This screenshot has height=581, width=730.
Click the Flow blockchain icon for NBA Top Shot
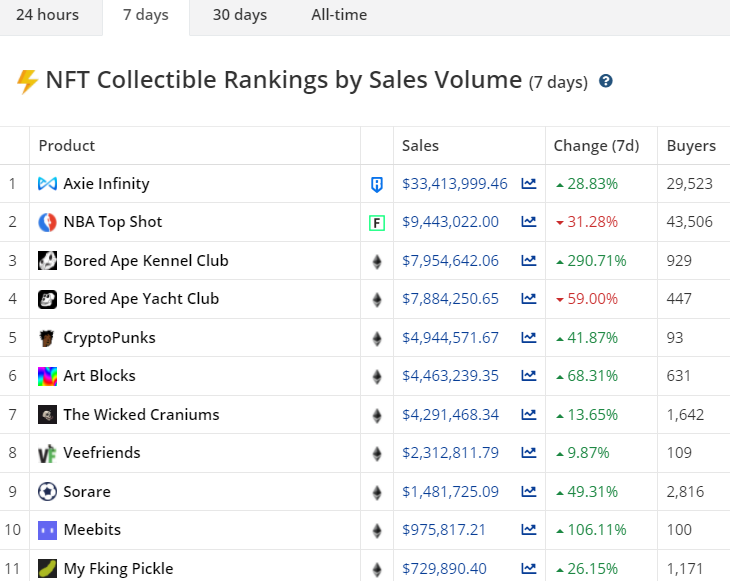click(x=377, y=223)
